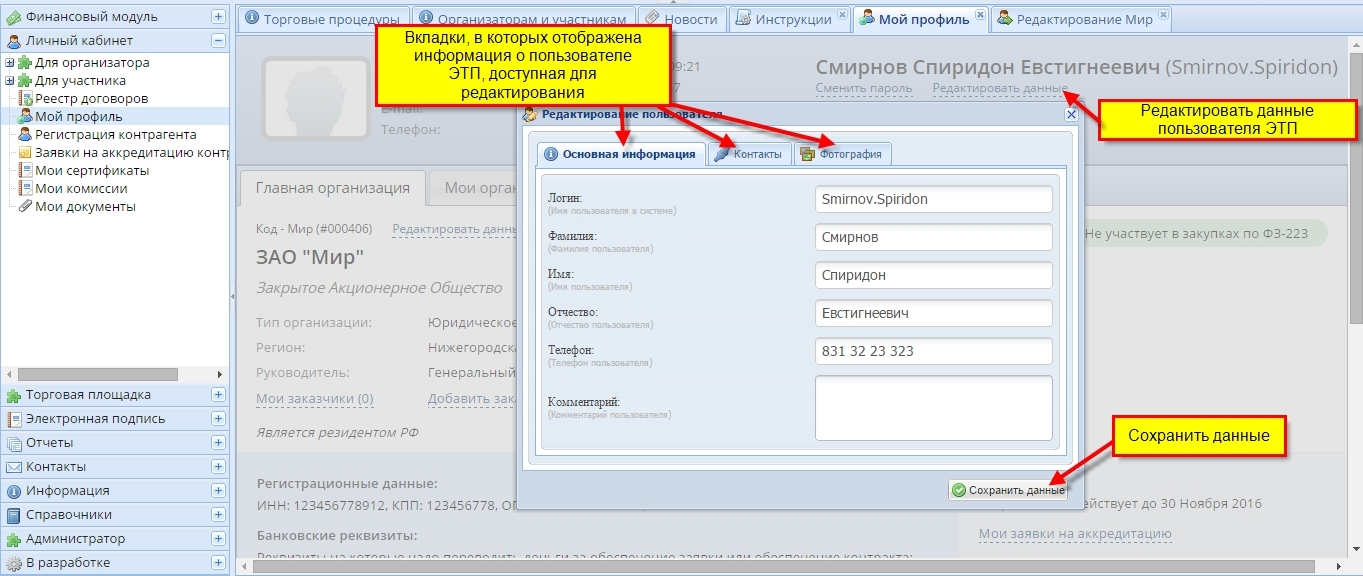
Task: Click the Отчеты section icon
Action: coord(14,443)
